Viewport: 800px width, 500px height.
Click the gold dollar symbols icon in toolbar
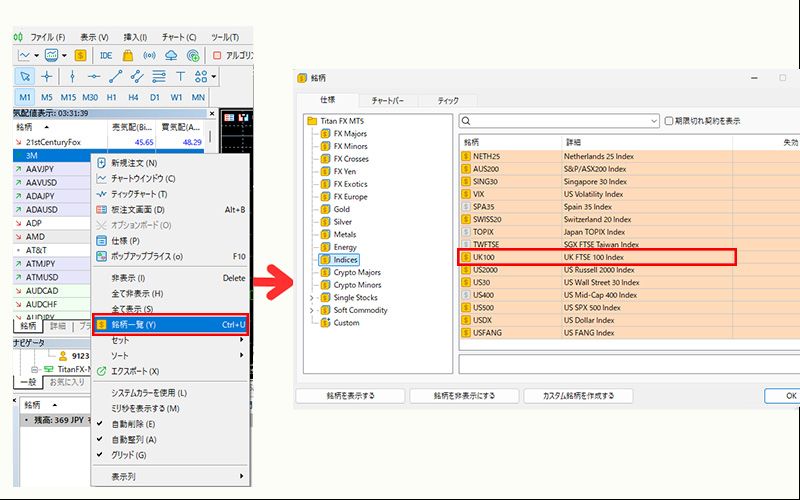[x=80, y=55]
